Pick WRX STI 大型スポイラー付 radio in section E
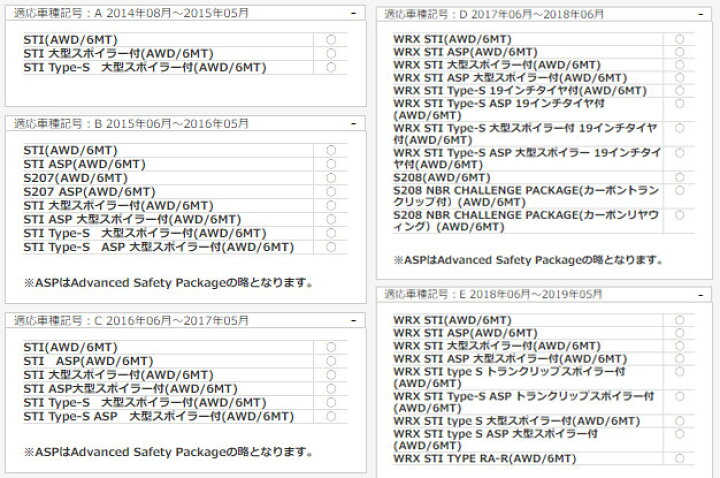 pyautogui.click(x=680, y=346)
